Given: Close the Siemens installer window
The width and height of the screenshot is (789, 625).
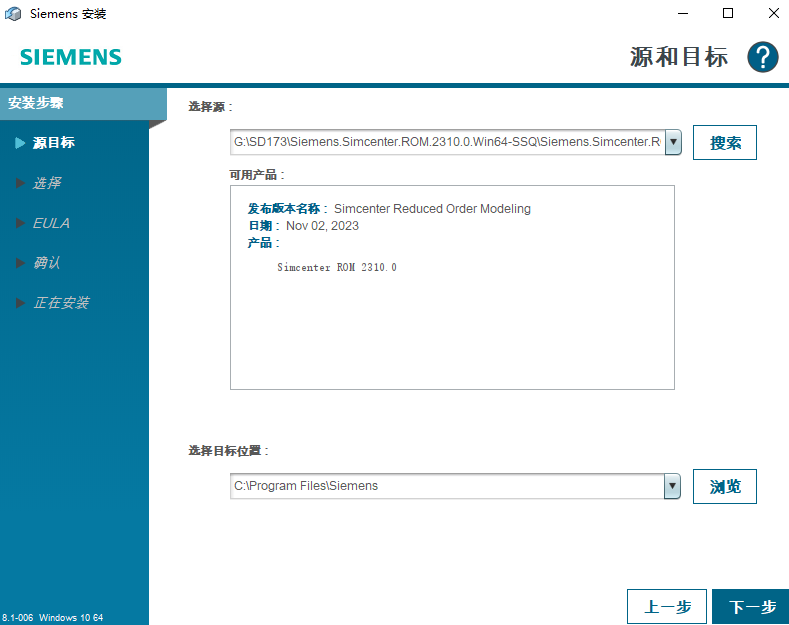Looking at the screenshot, I should coord(774,14).
